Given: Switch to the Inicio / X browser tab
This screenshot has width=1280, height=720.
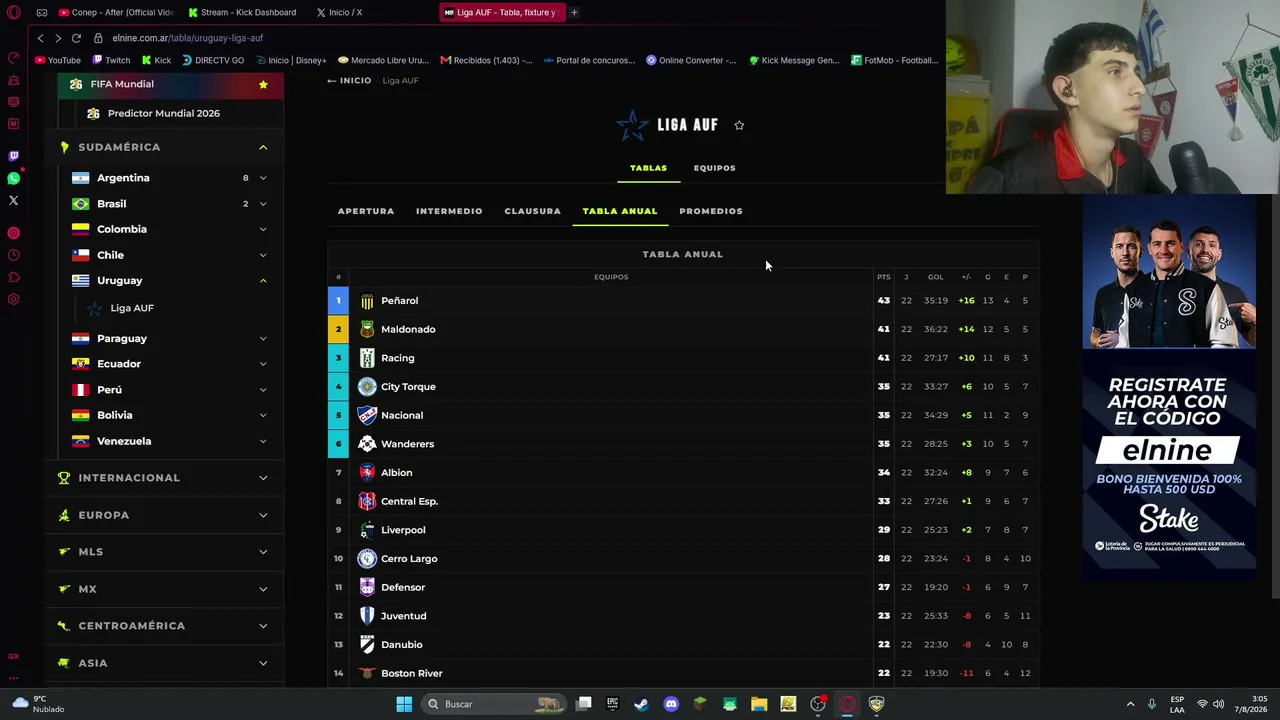Looking at the screenshot, I should point(346,12).
